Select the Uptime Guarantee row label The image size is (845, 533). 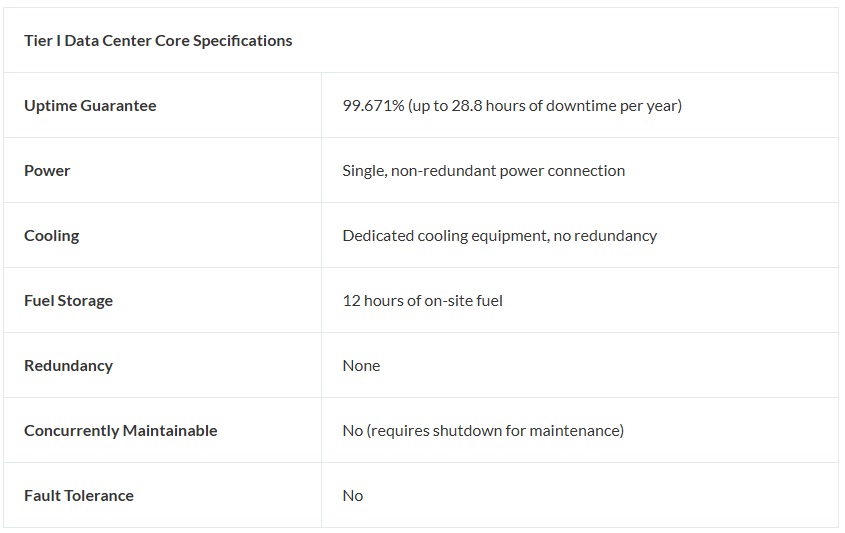click(x=90, y=106)
